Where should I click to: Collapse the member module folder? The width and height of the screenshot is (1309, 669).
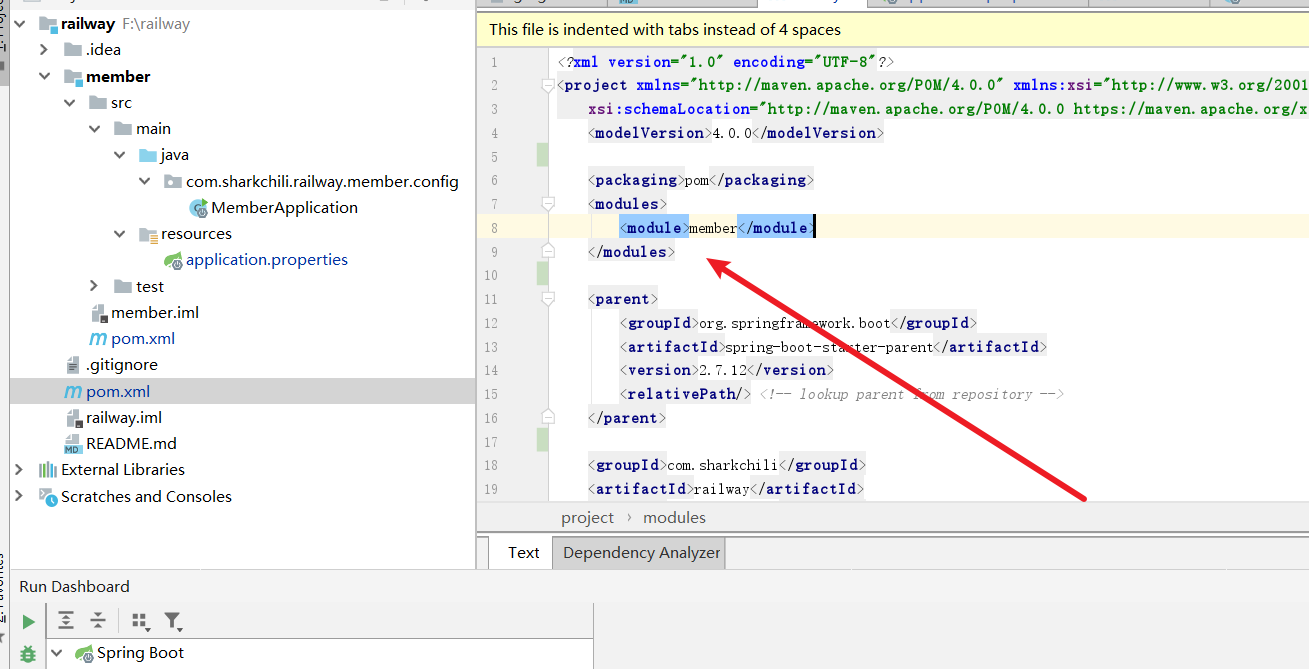point(44,76)
